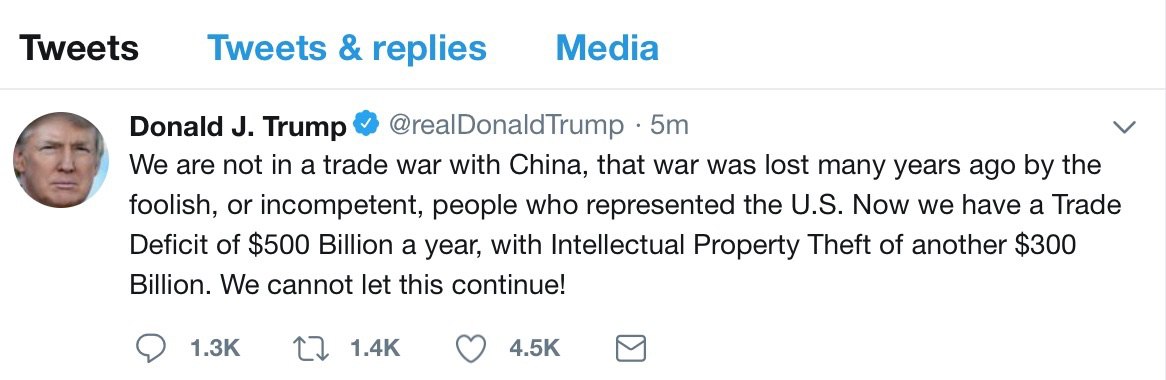Click the Donald J. Trump display name
The height and width of the screenshot is (380, 1166).
[x=237, y=127]
